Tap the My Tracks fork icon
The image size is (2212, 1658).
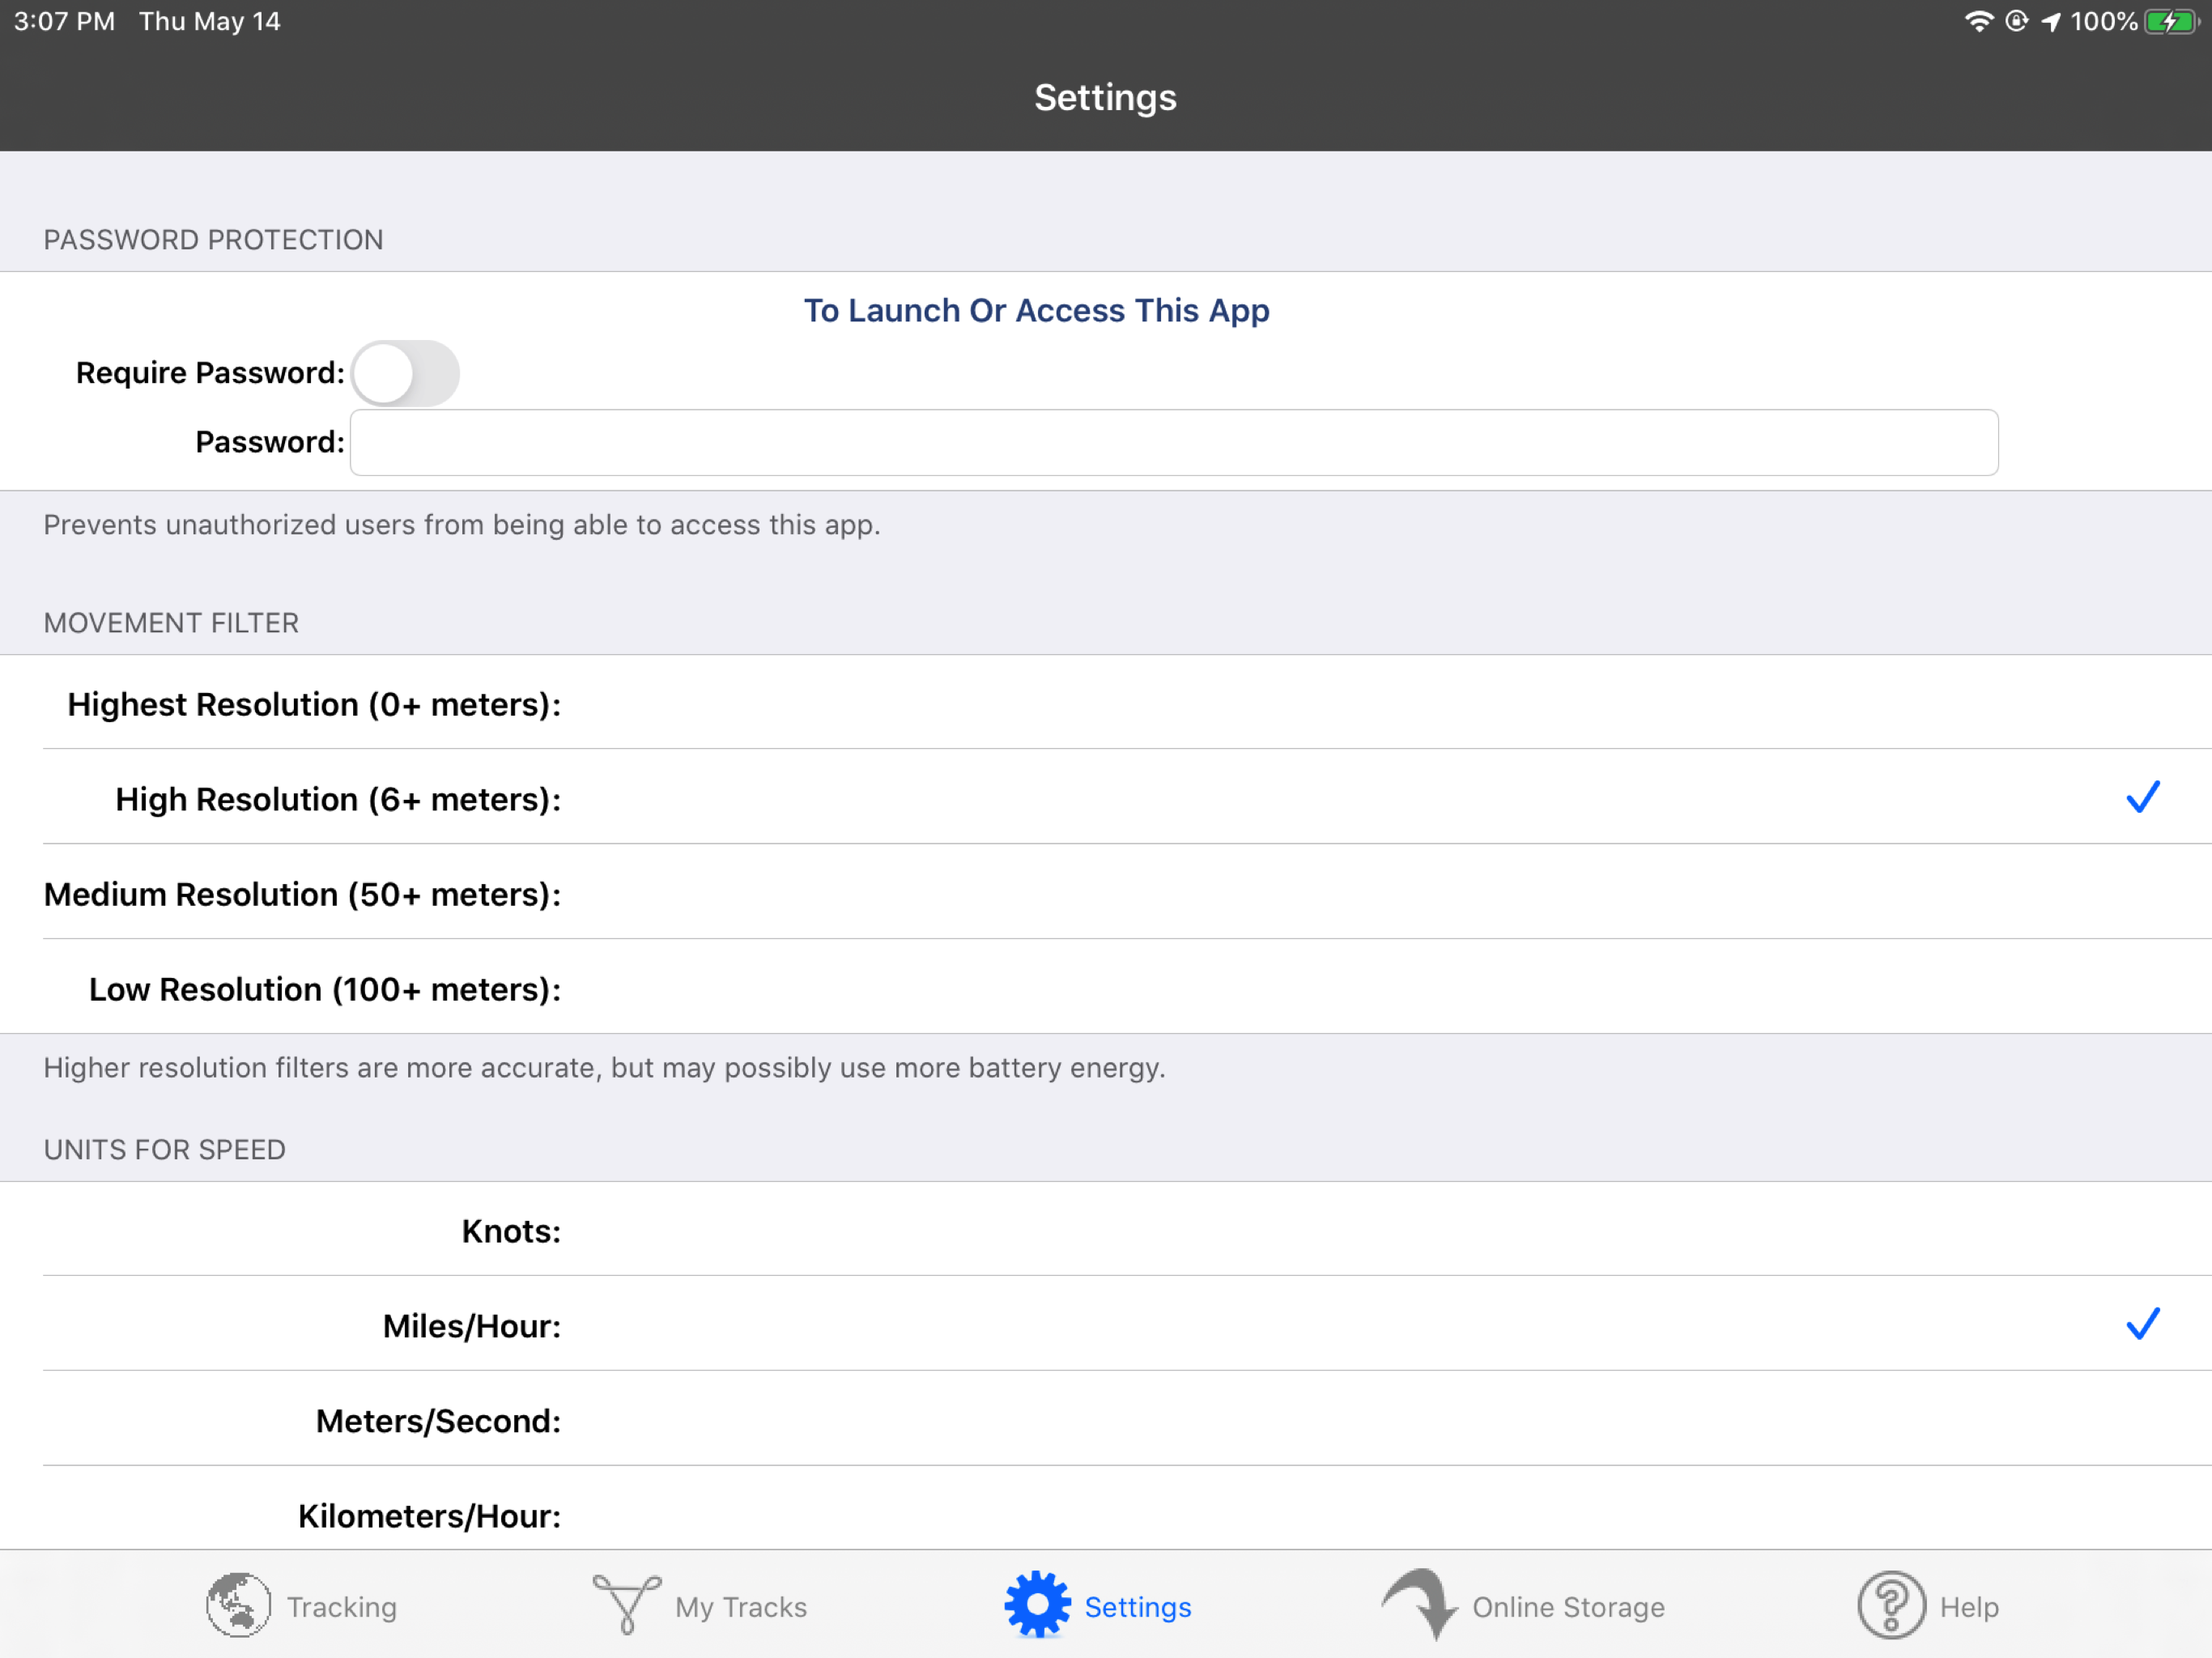627,1605
